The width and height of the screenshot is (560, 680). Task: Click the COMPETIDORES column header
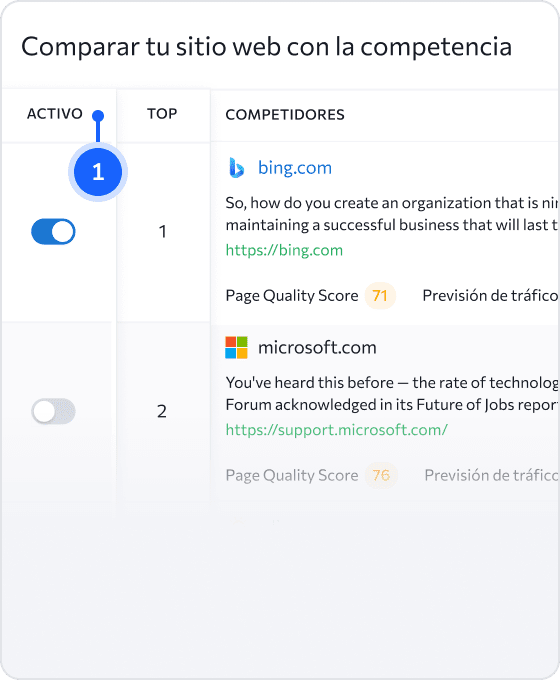(285, 114)
